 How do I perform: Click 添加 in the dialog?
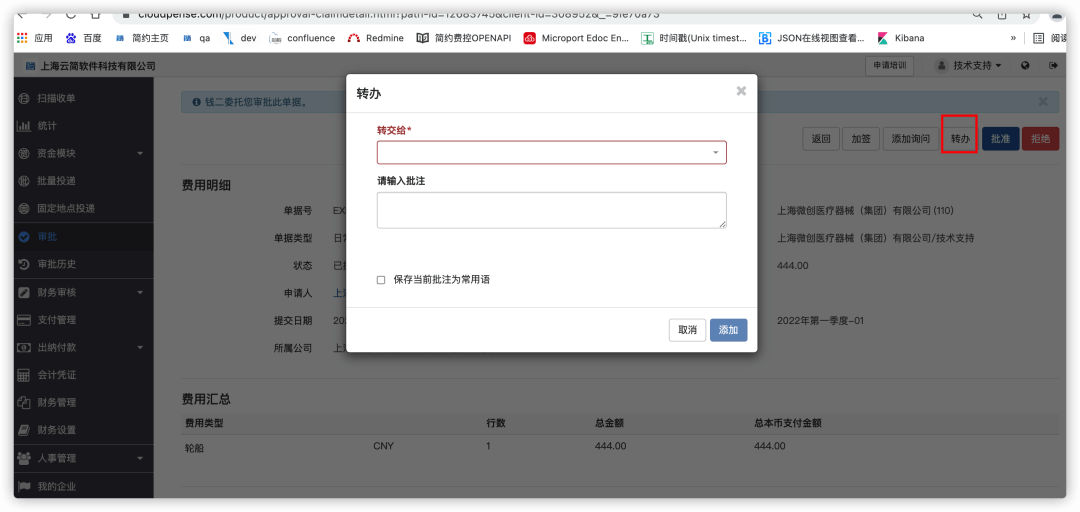point(729,330)
